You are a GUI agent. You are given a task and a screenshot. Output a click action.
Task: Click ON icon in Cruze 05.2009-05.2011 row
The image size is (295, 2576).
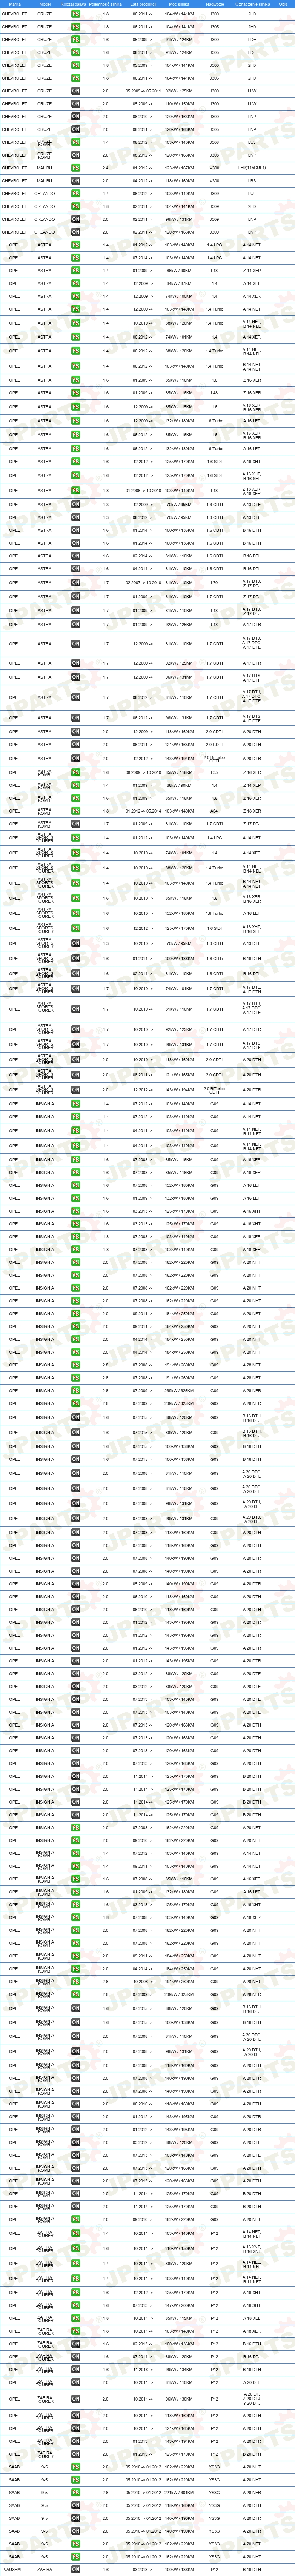(x=76, y=91)
